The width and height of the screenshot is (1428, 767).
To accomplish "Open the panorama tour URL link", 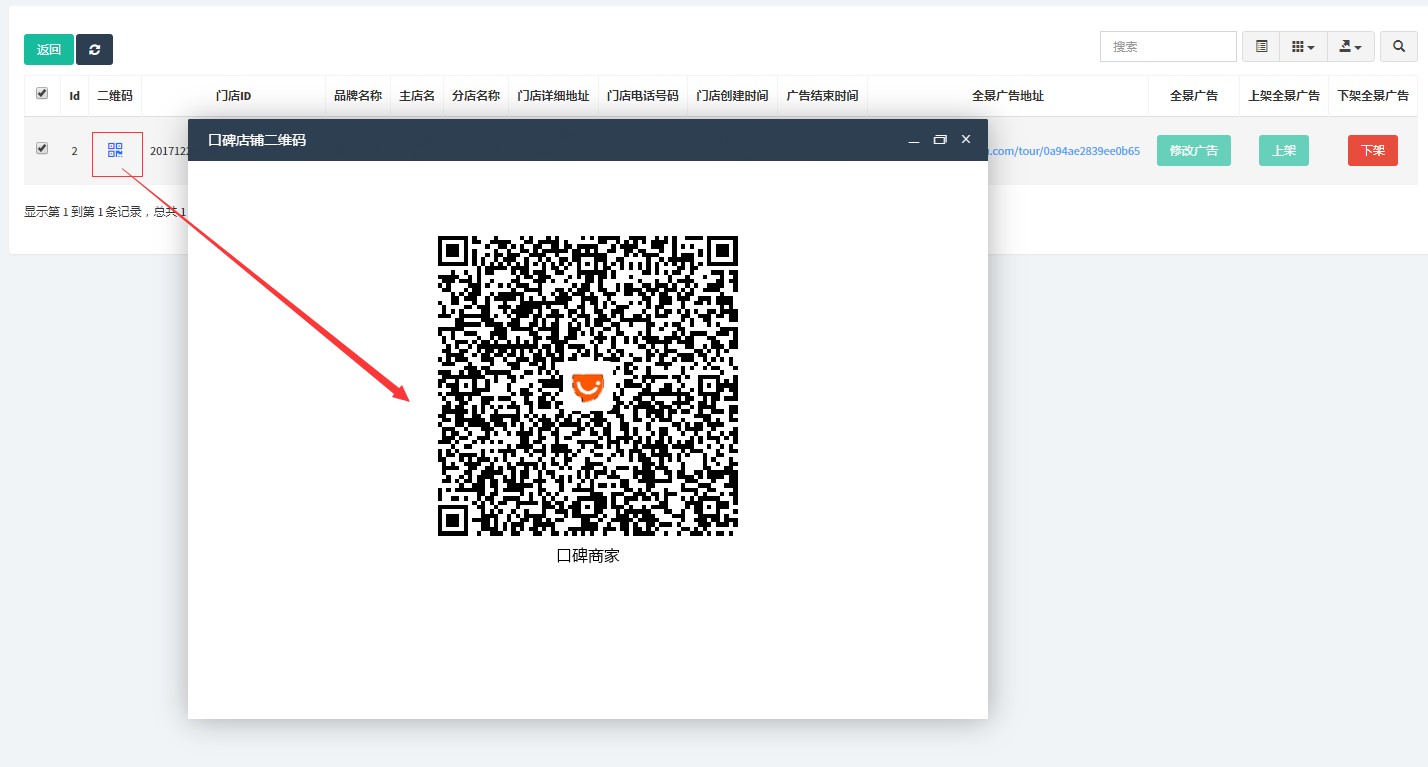I will 1064,151.
